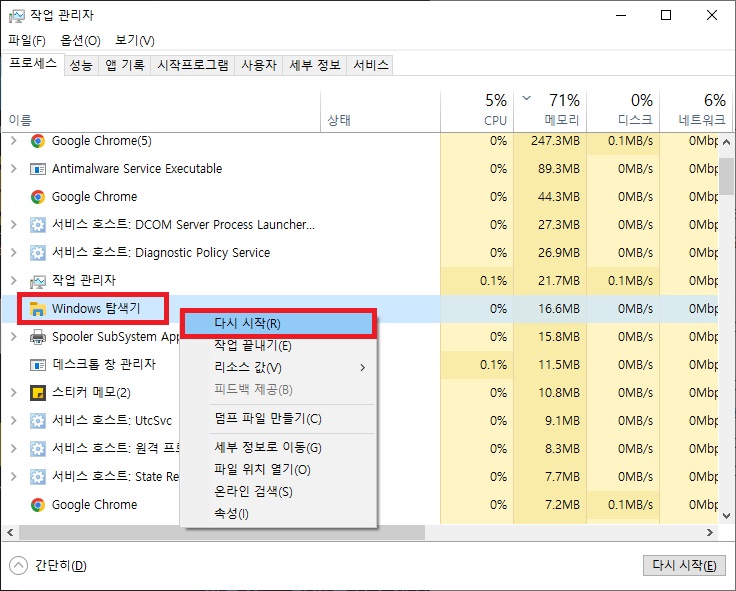Image resolution: width=736 pixels, height=591 pixels.
Task: Open 속성(I) from context menu
Action: coord(279,514)
